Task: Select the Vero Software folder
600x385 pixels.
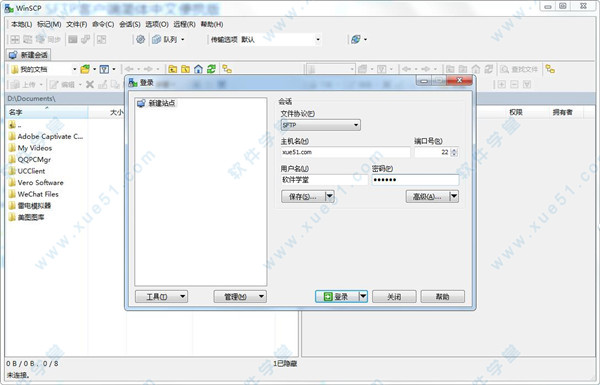Action: tap(36, 183)
